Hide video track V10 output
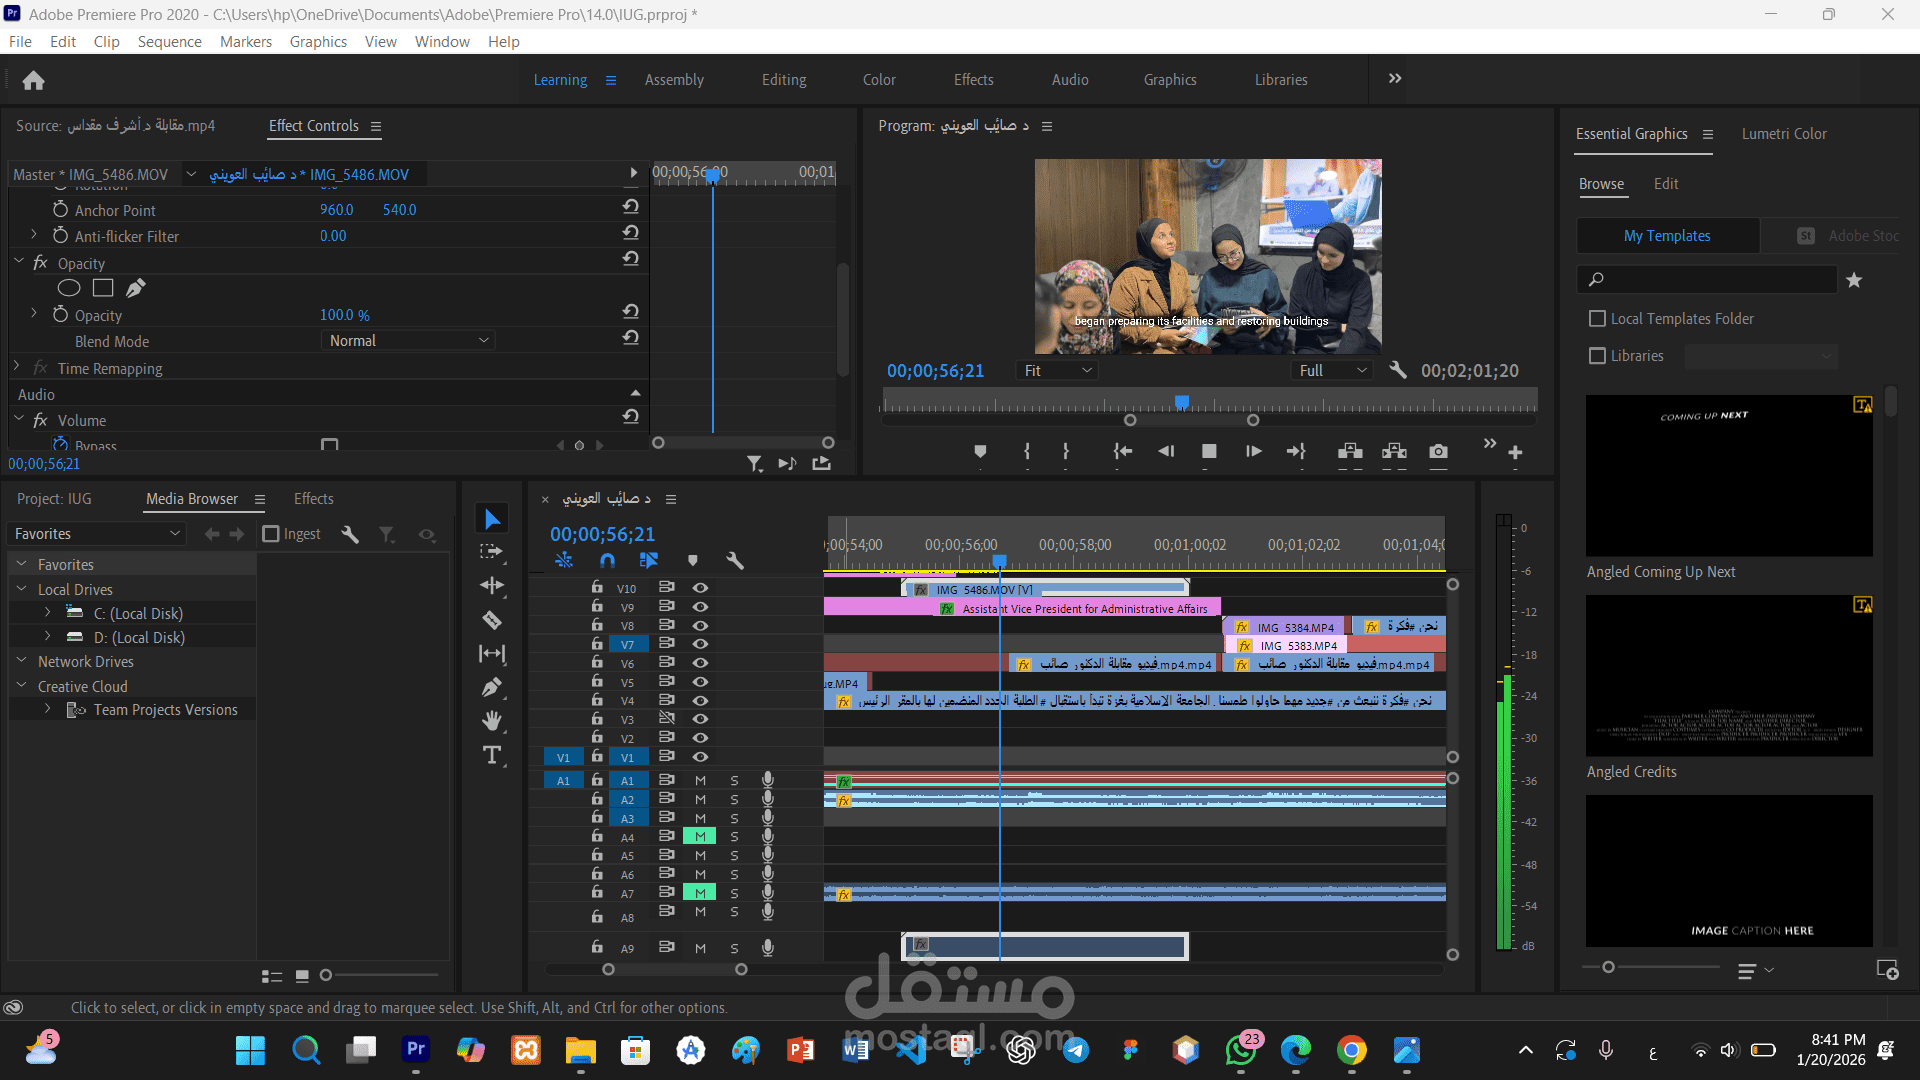This screenshot has height=1080, width=1920. tap(700, 588)
